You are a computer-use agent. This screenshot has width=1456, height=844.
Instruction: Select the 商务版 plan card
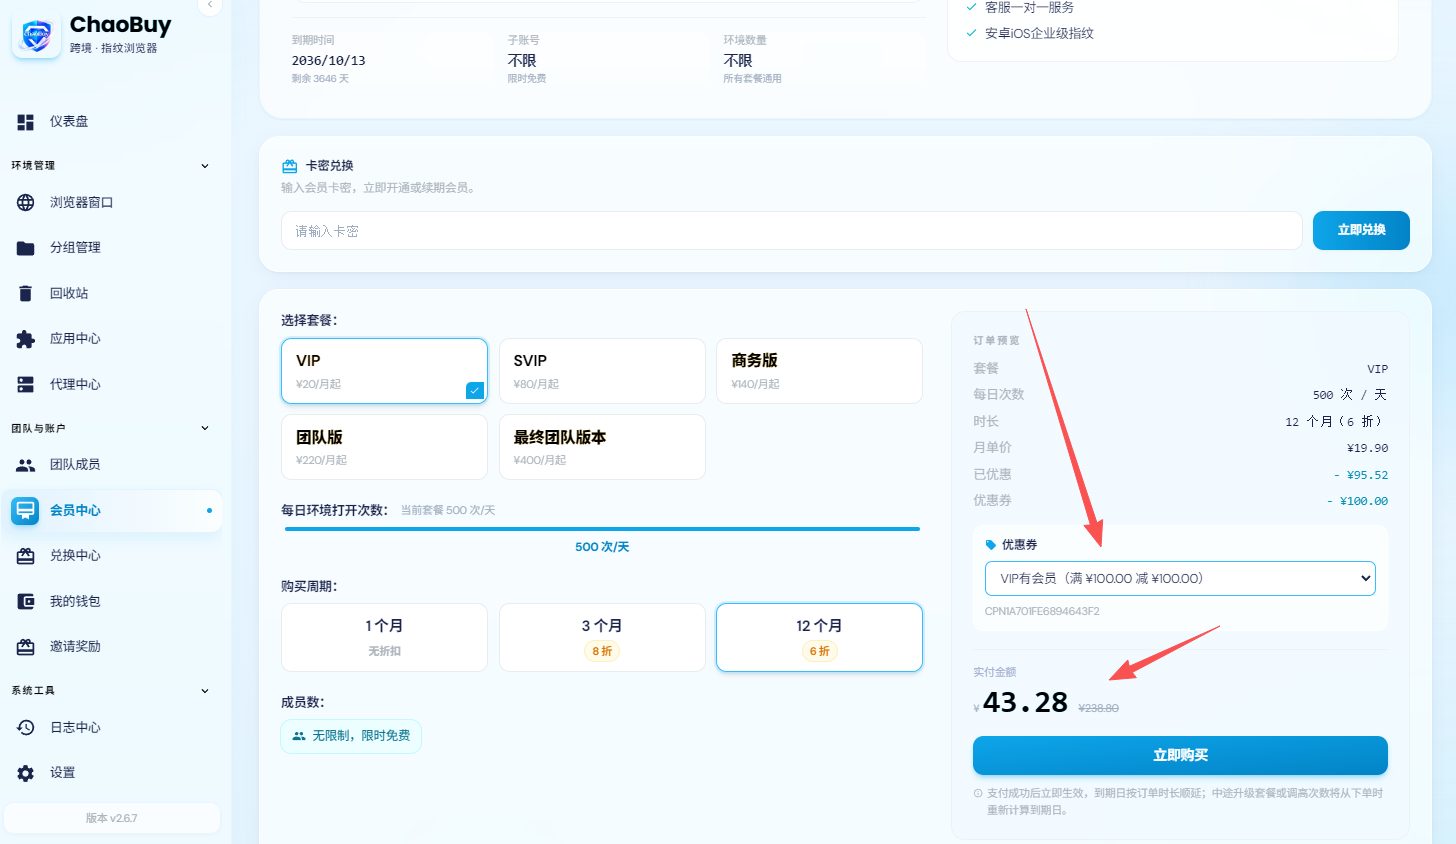[819, 371]
